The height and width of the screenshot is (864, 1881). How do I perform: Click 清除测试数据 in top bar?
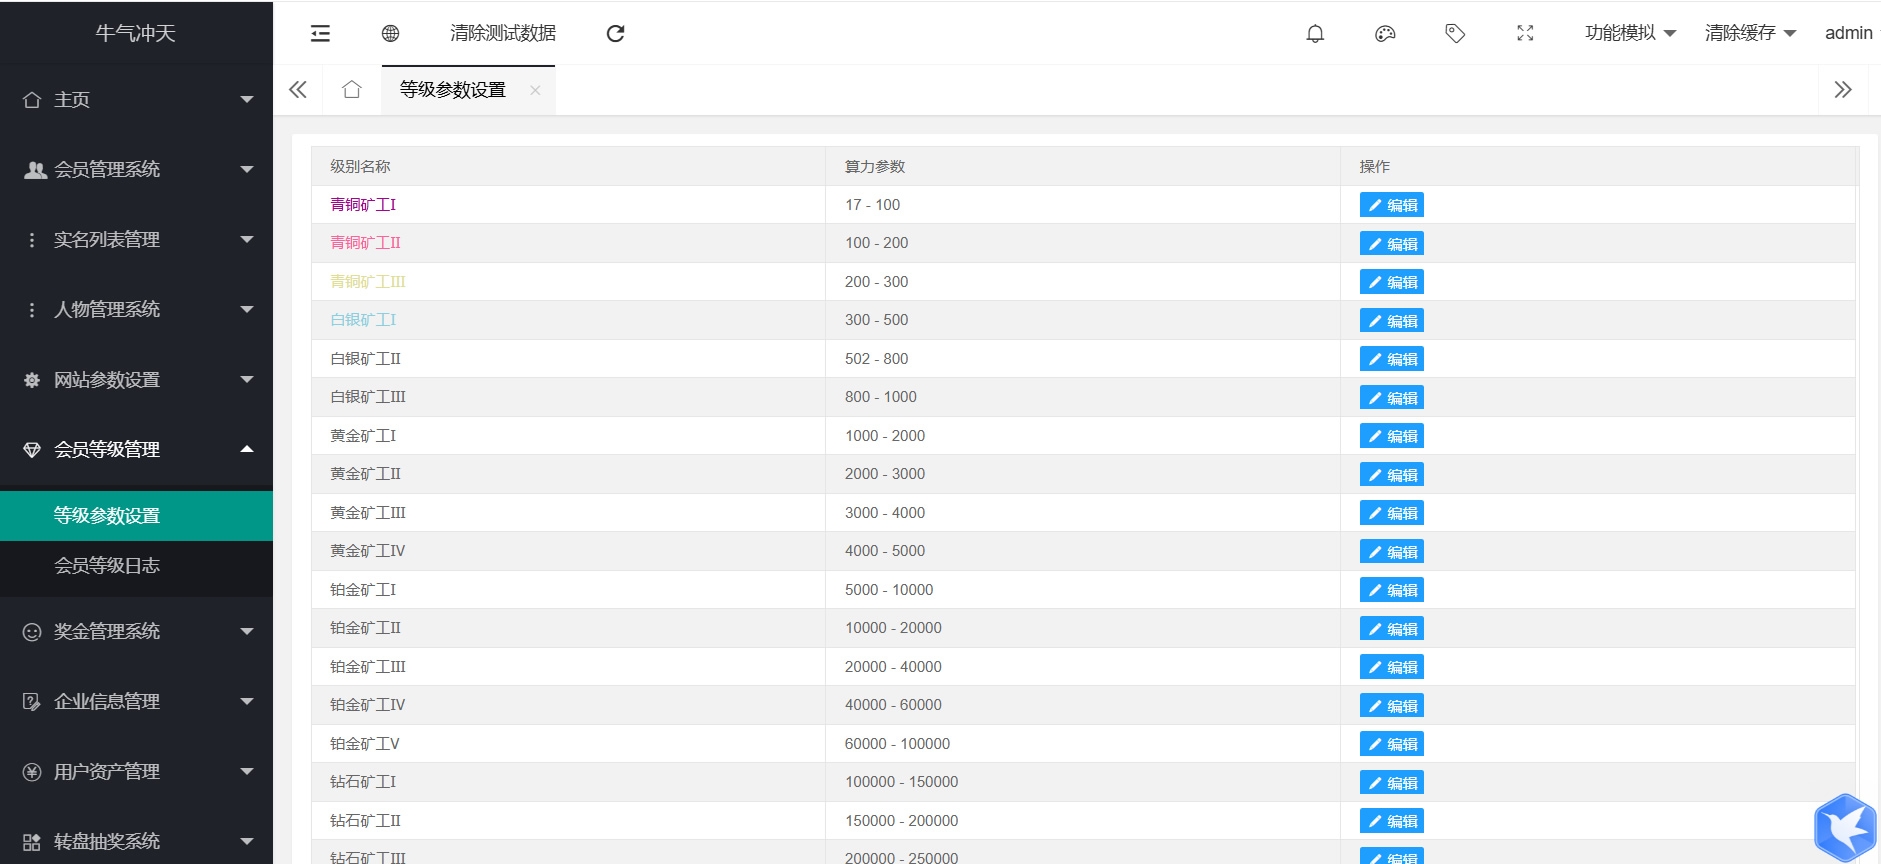pos(503,33)
